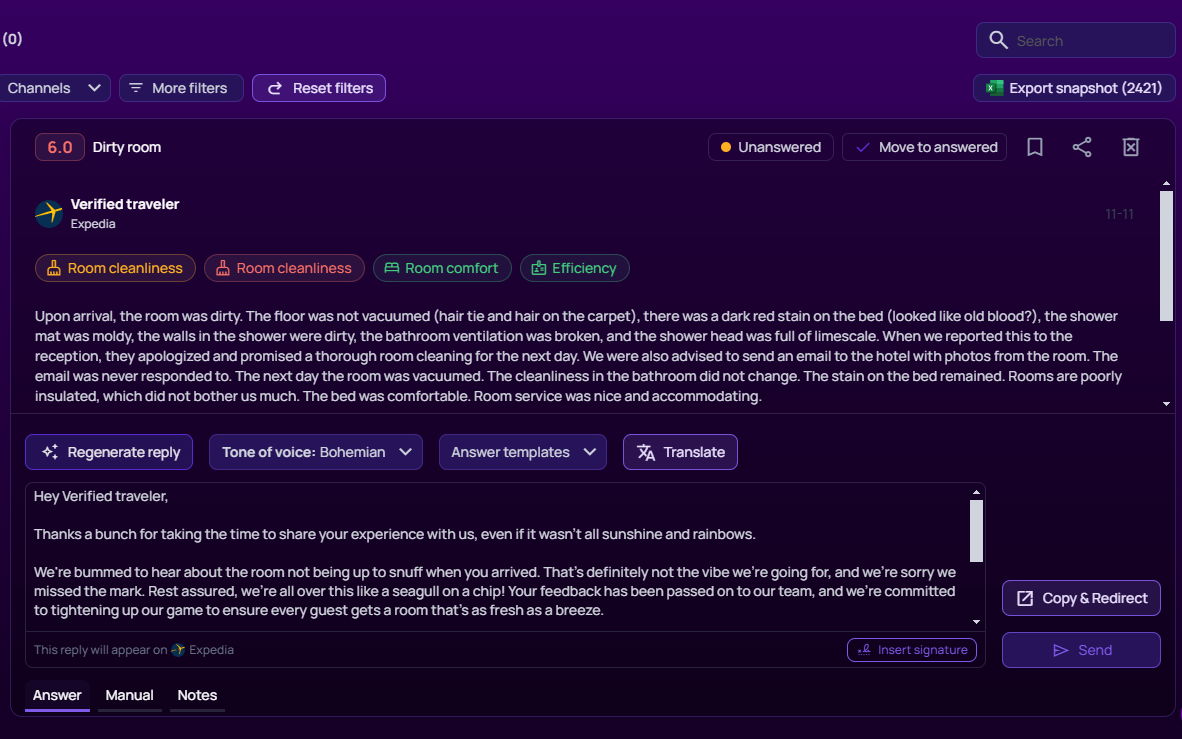Click the Expedia traveler avatar icon

coord(48,213)
